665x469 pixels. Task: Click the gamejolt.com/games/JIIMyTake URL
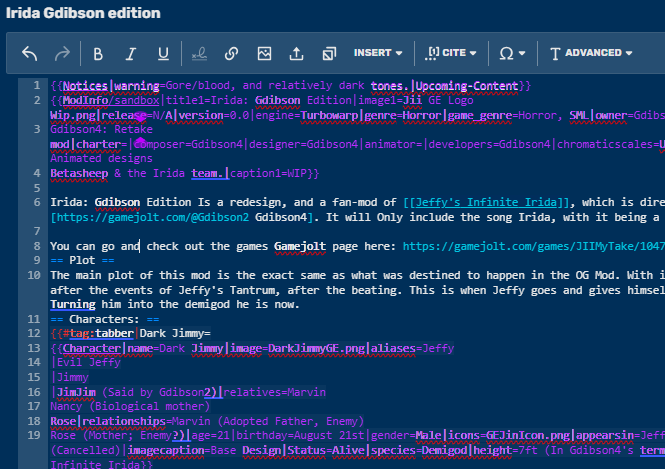[x=534, y=246]
